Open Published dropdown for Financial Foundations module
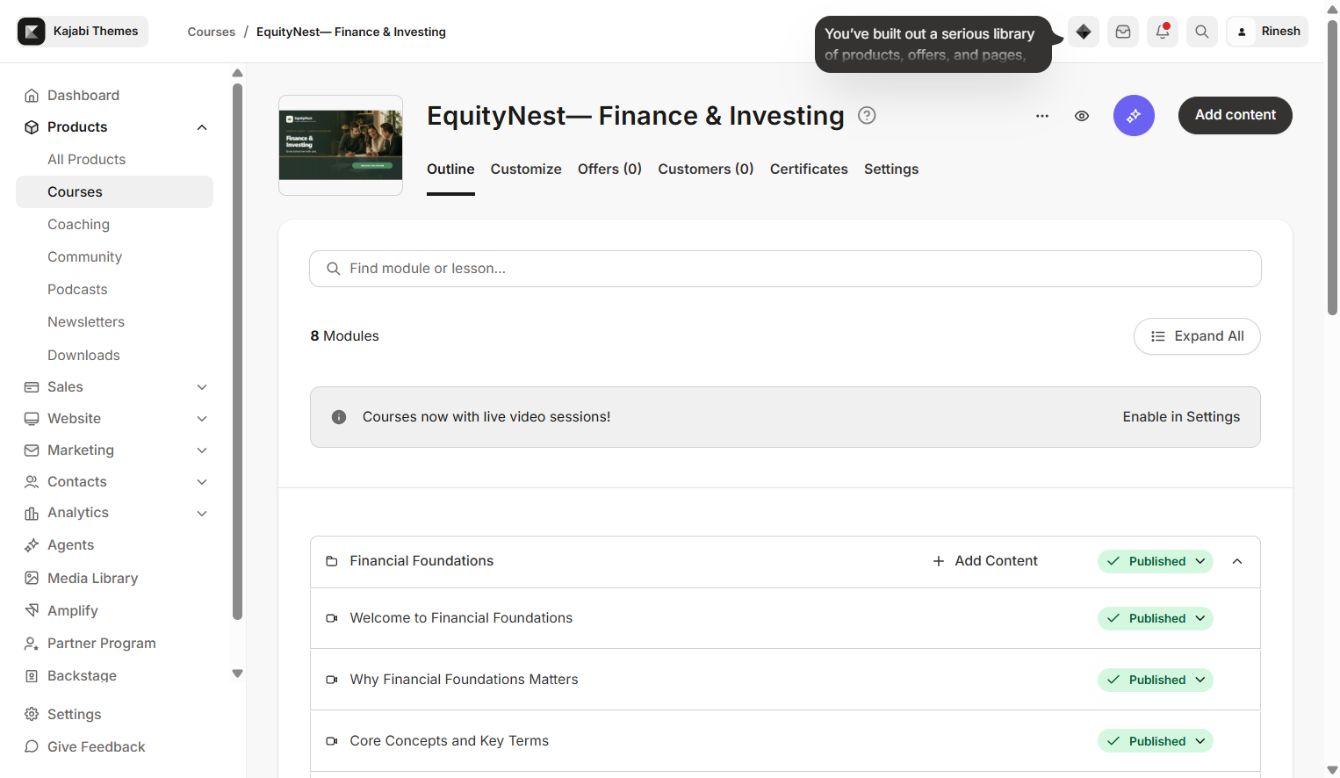 [x=1155, y=561]
